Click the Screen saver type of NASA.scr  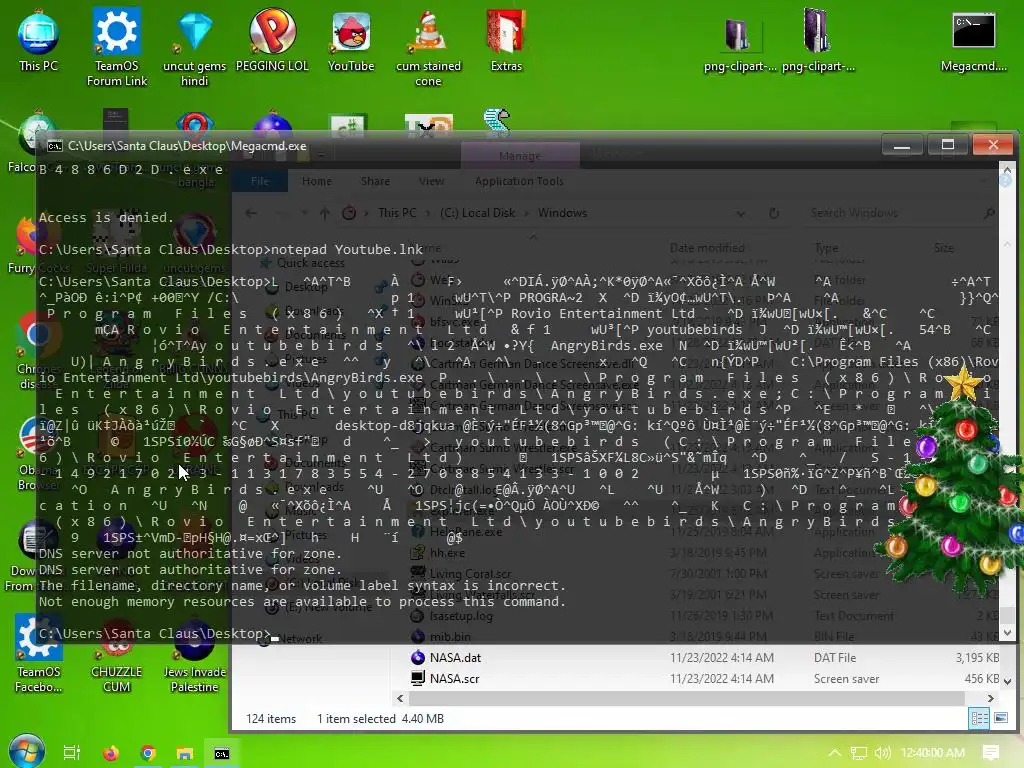[846, 679]
